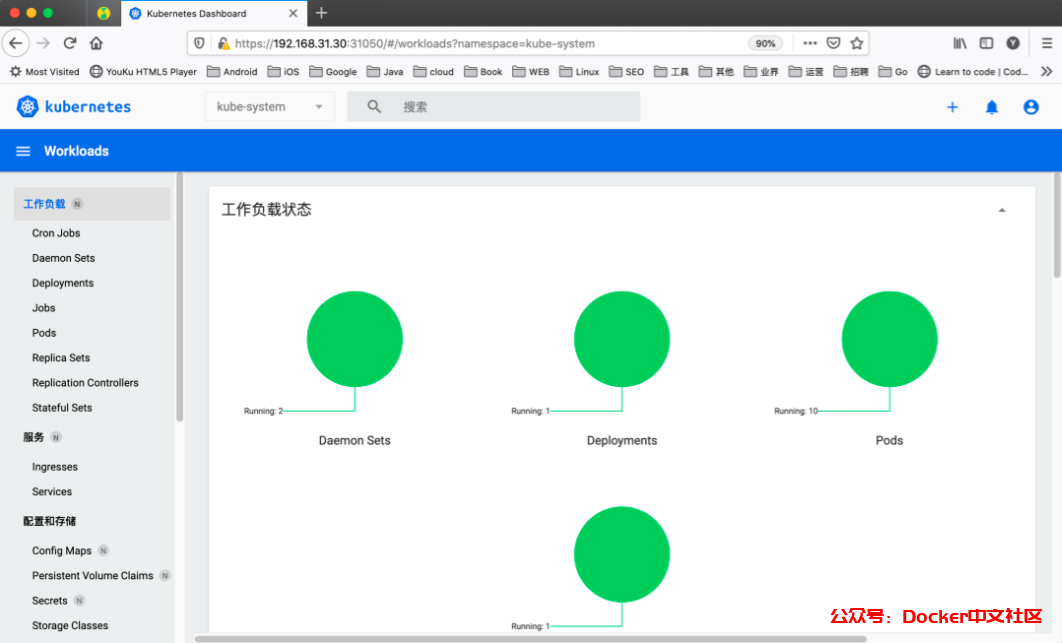1062x643 pixels.
Task: Open Deployments in the sidebar
Action: 63,283
